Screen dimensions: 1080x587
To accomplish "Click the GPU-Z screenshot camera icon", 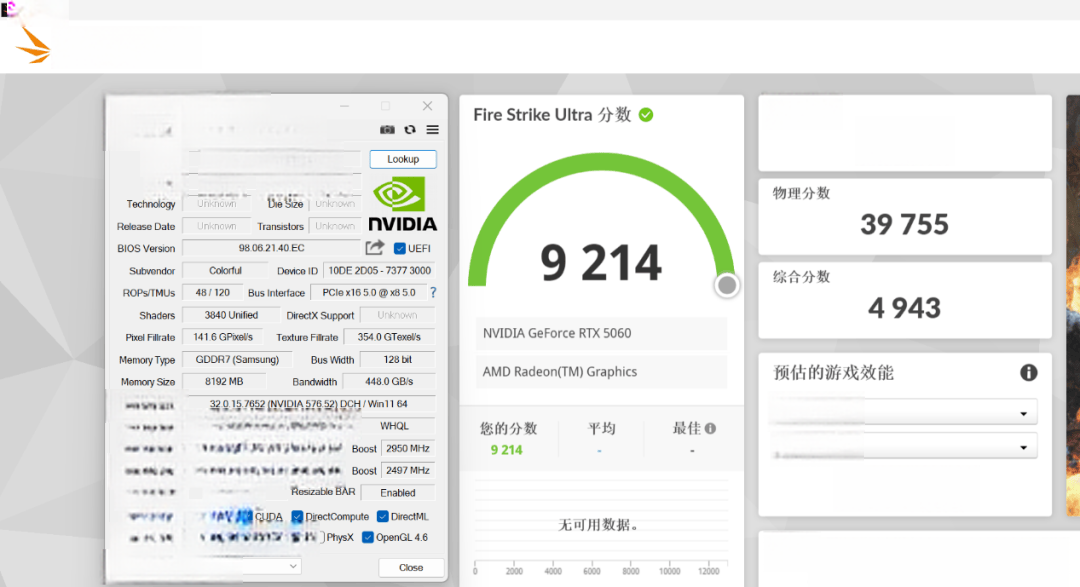I will (x=387, y=130).
